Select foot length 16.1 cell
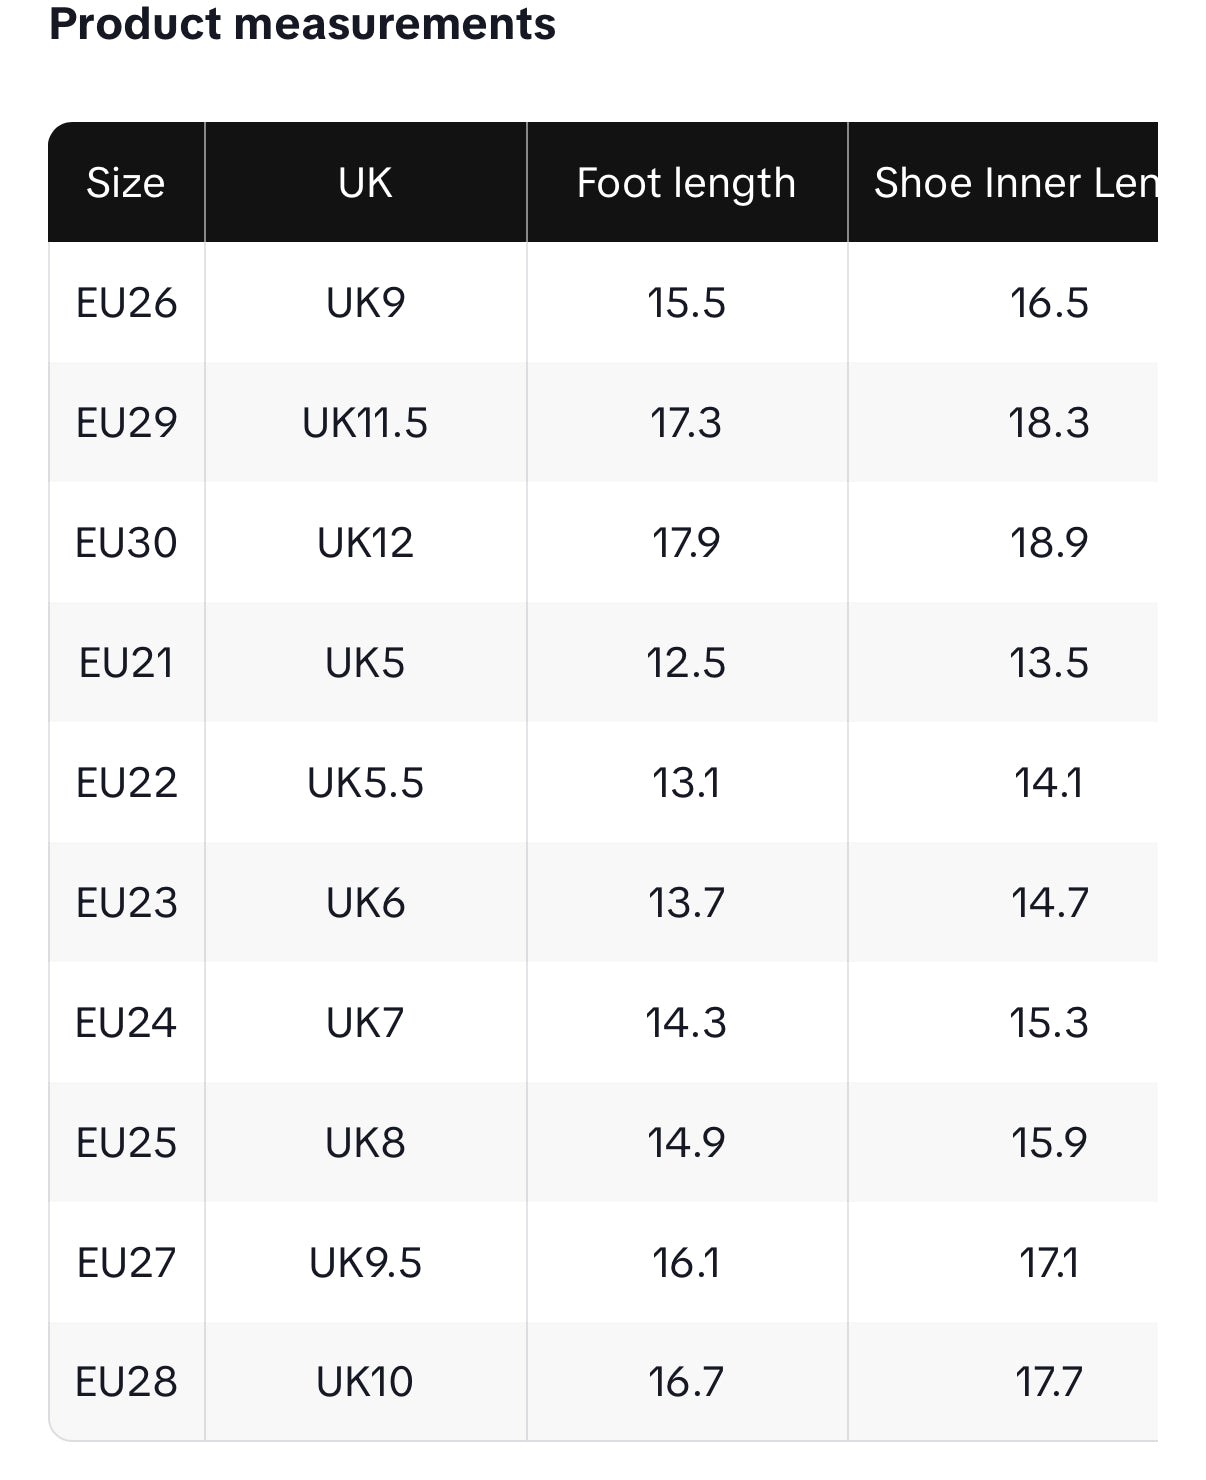 pos(686,1263)
